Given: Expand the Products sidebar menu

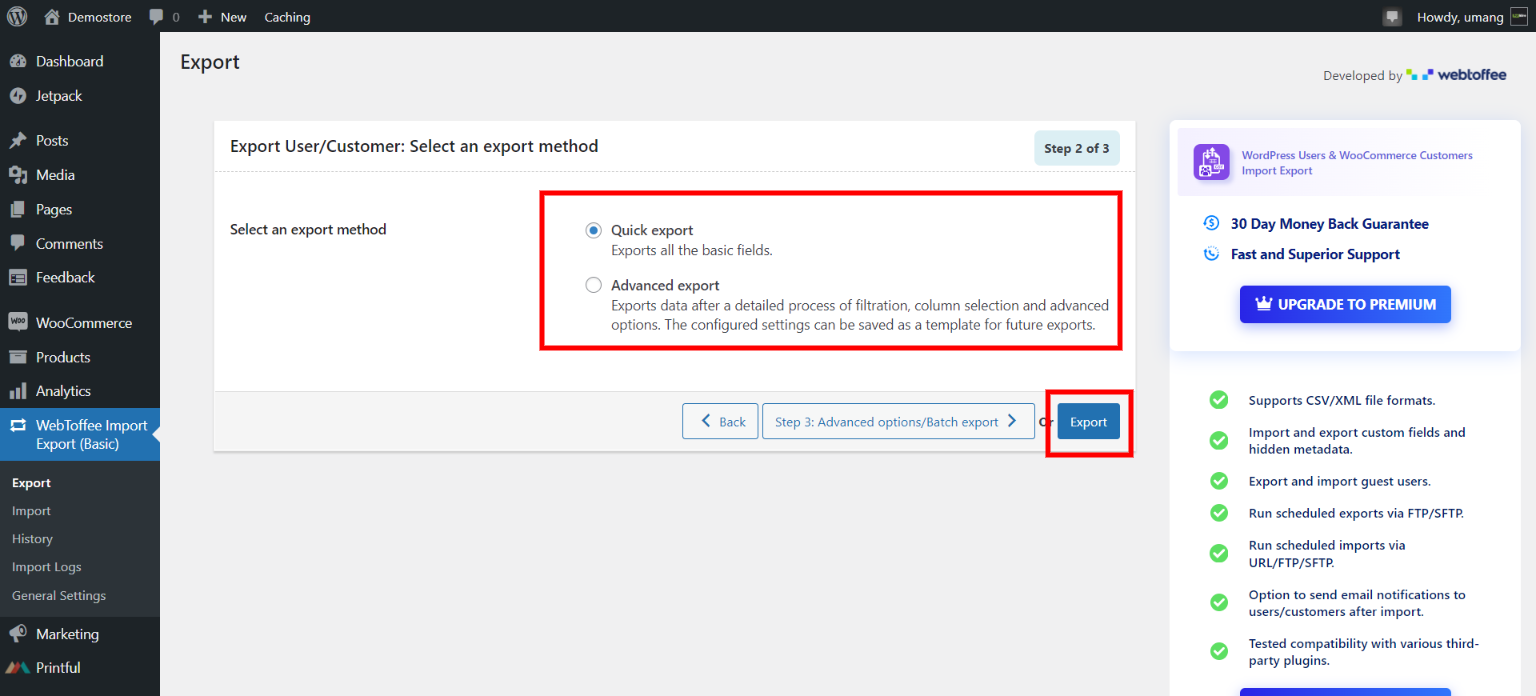Looking at the screenshot, I should pyautogui.click(x=63, y=357).
